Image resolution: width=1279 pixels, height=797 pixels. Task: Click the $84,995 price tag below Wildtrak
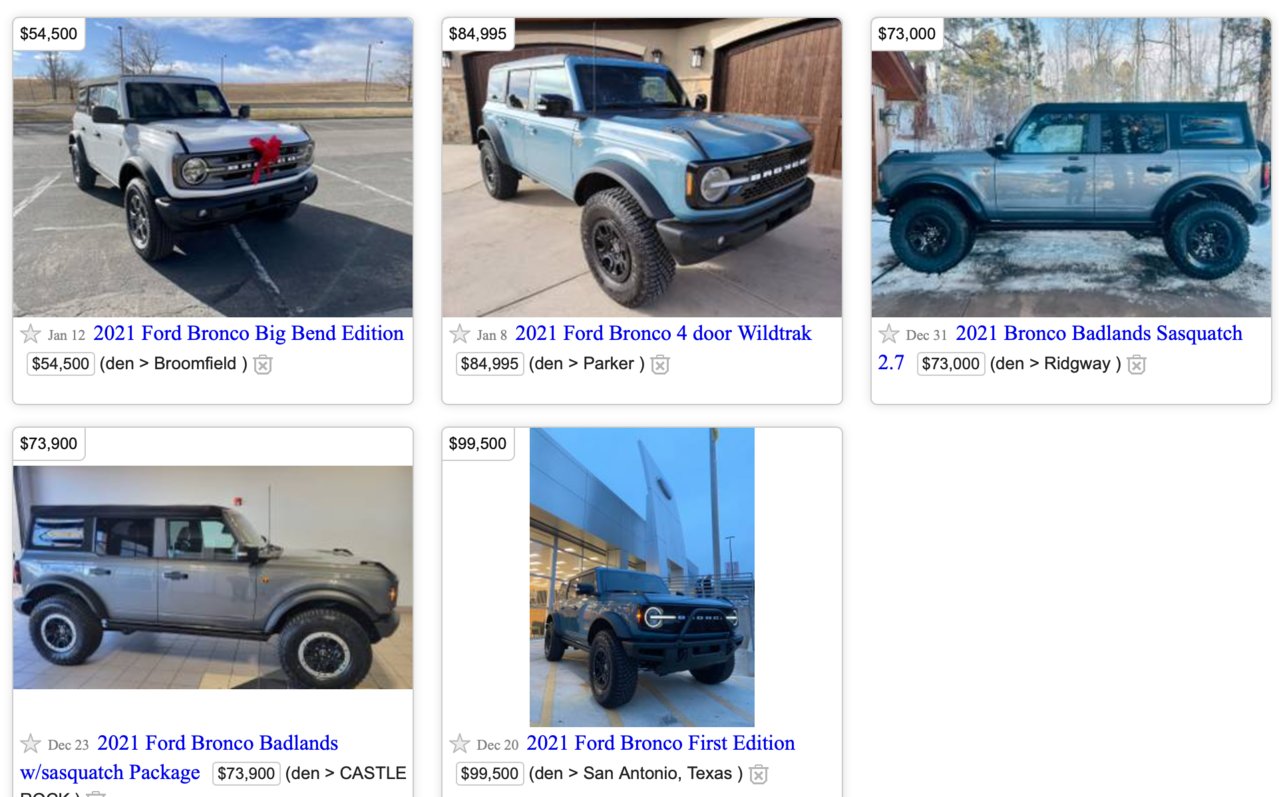coord(490,364)
